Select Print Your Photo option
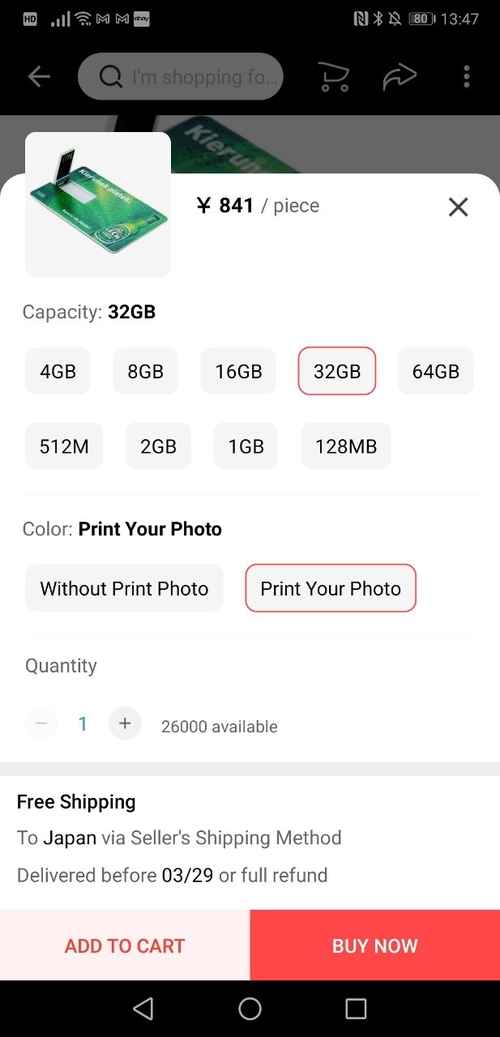500x1037 pixels. point(331,588)
